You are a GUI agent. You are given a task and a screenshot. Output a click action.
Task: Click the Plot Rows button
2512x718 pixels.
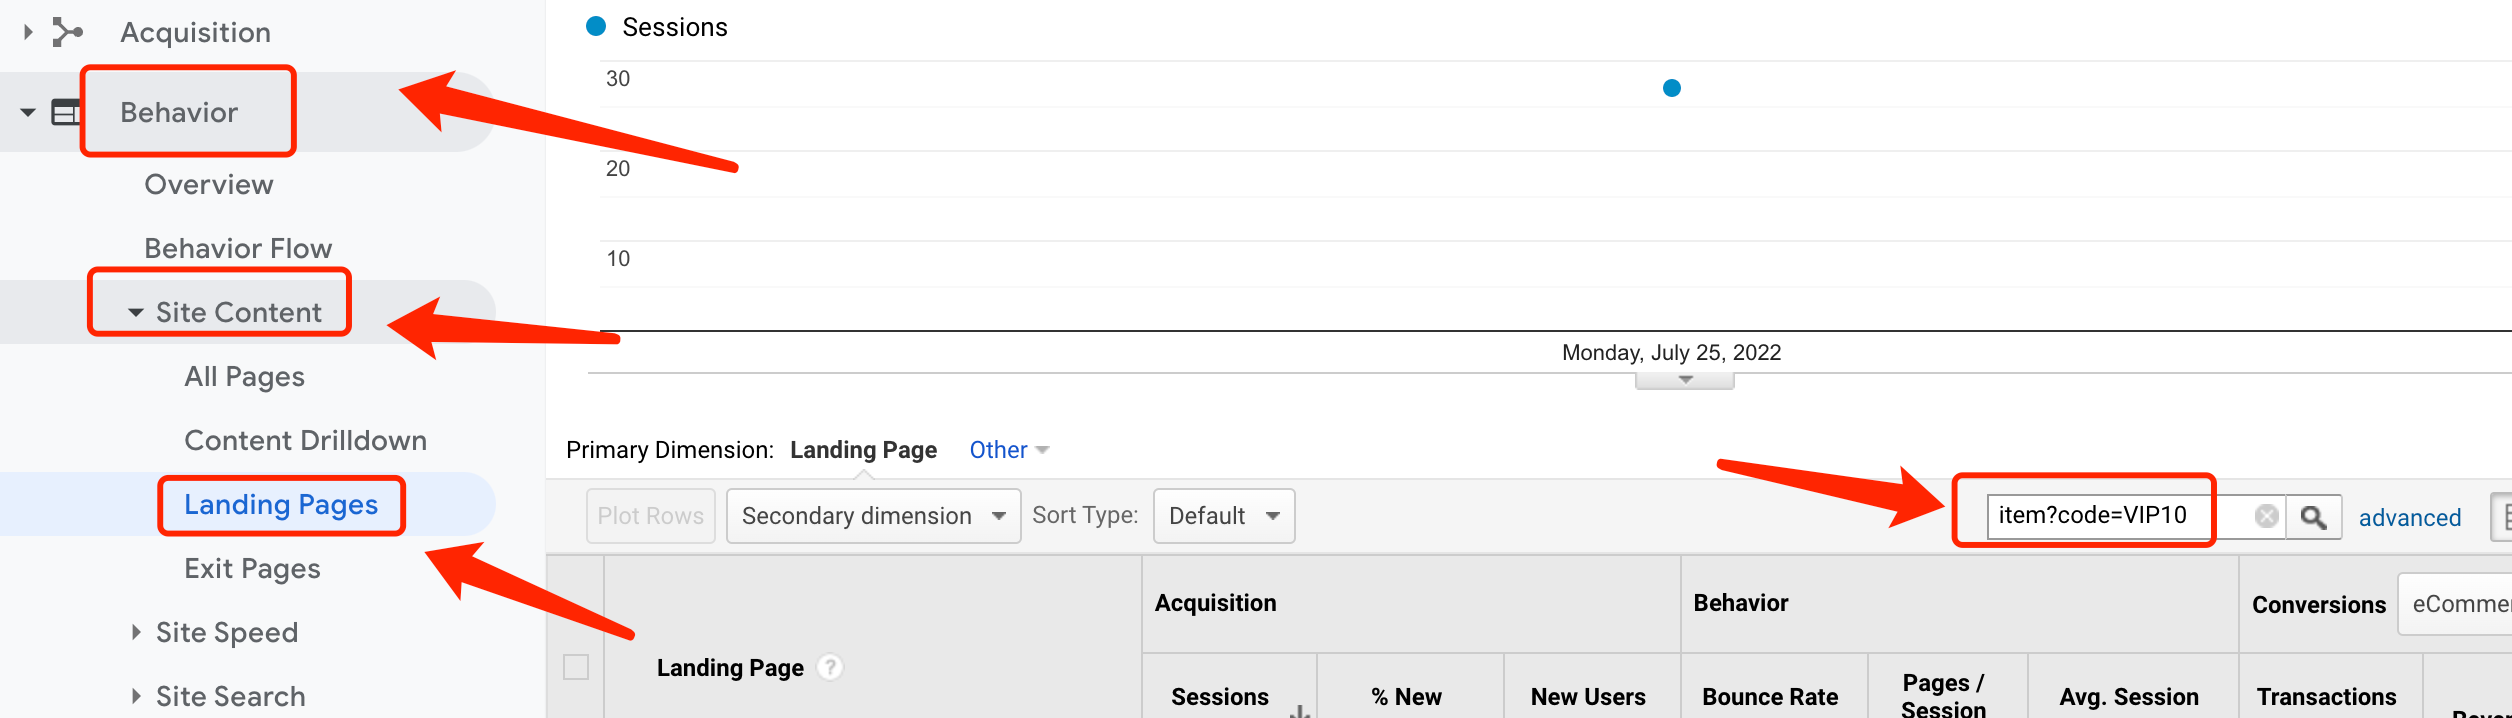[x=650, y=515]
